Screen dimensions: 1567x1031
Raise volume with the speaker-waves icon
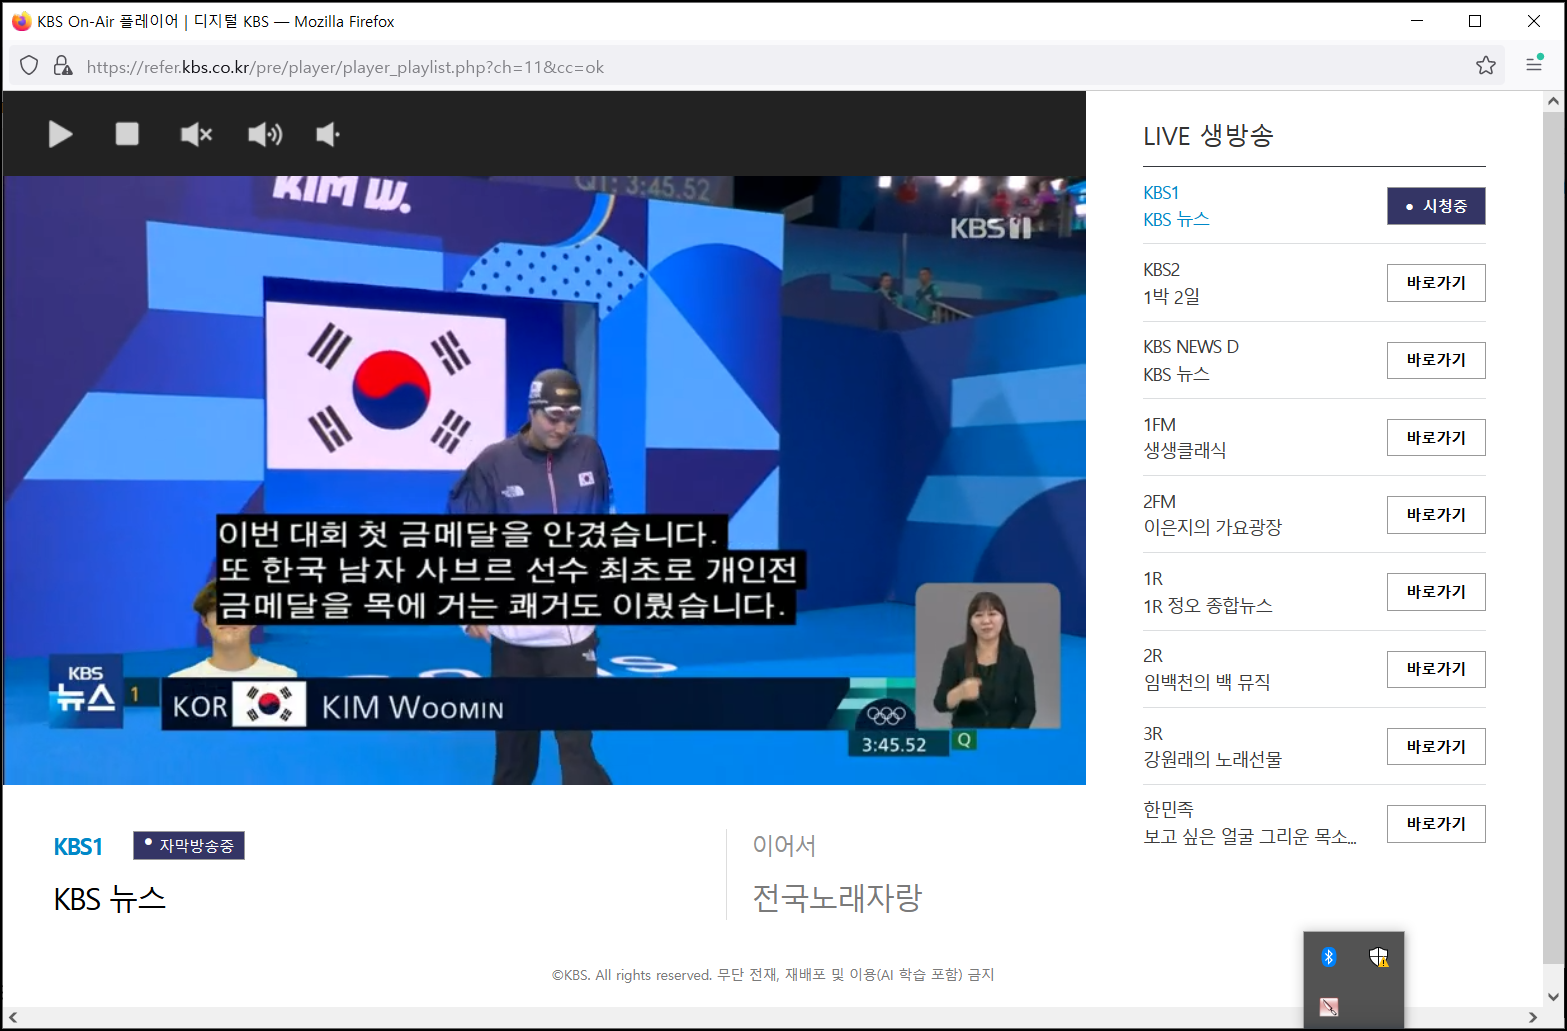click(265, 134)
